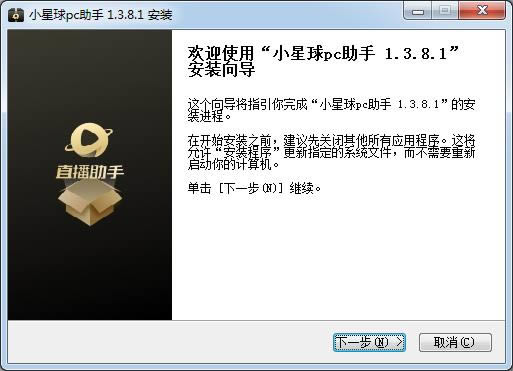Click the disabled maximize window button
513x371 pixels.
tap(445, 11)
